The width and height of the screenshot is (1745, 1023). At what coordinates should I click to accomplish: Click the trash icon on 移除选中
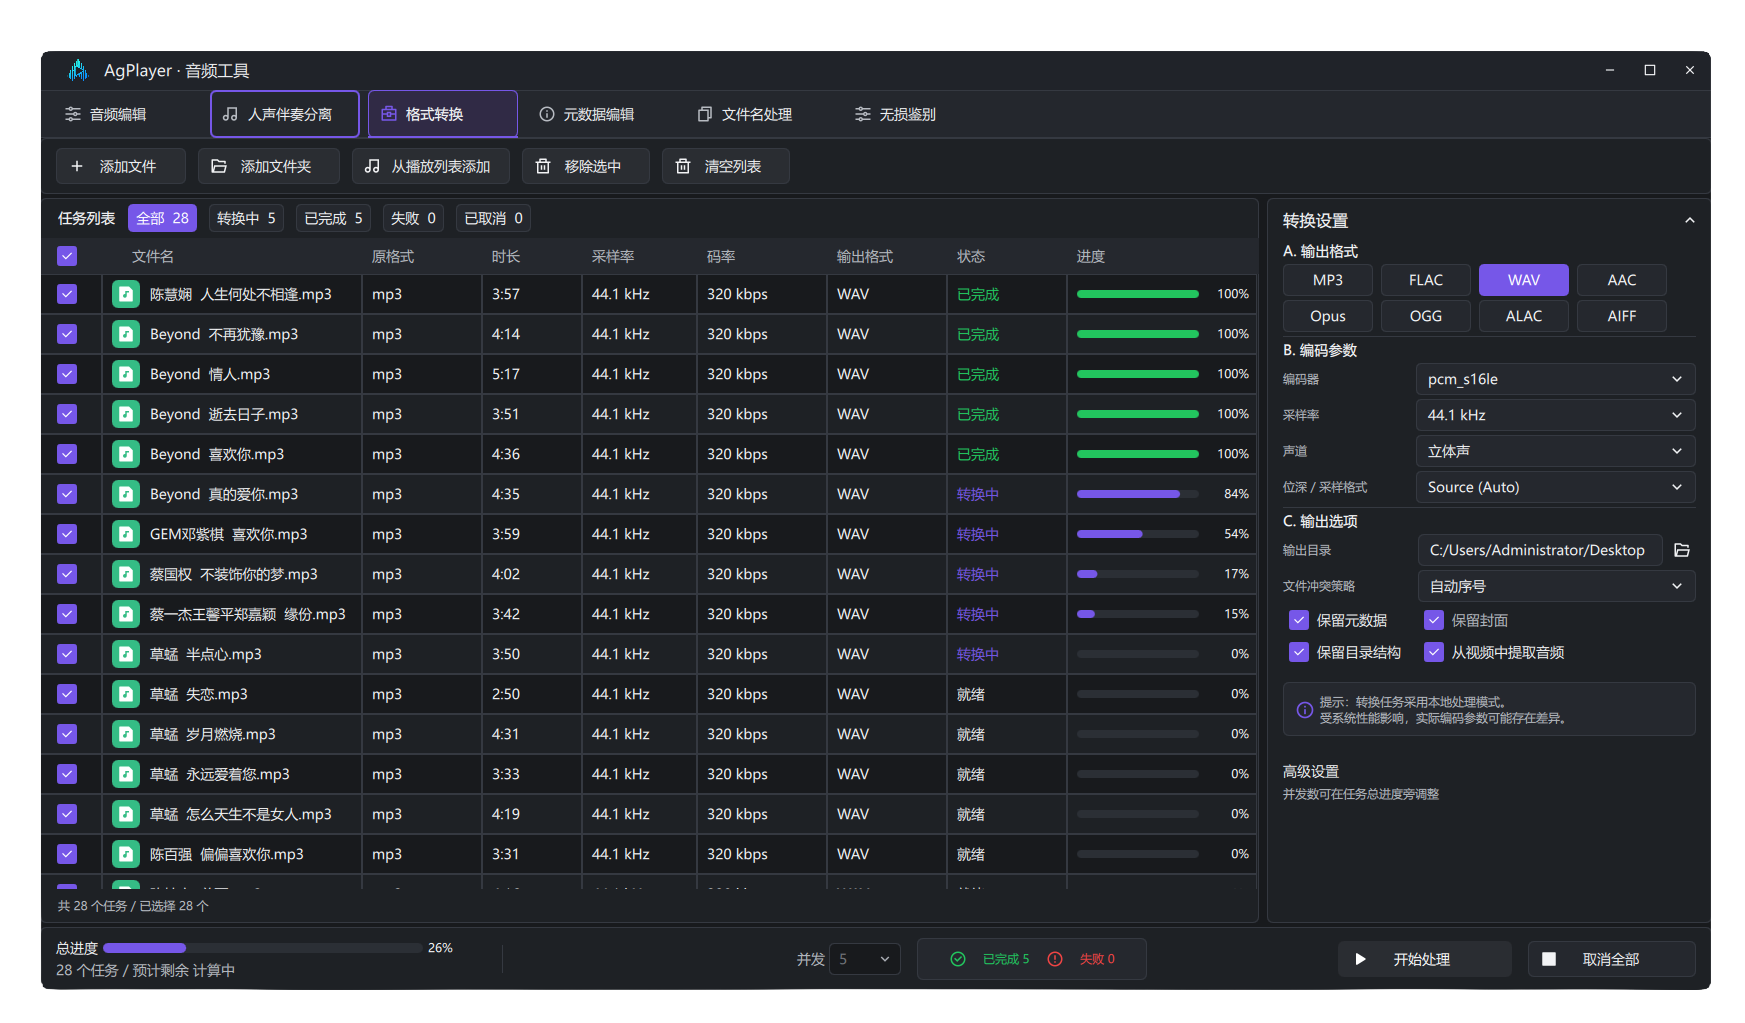543,166
